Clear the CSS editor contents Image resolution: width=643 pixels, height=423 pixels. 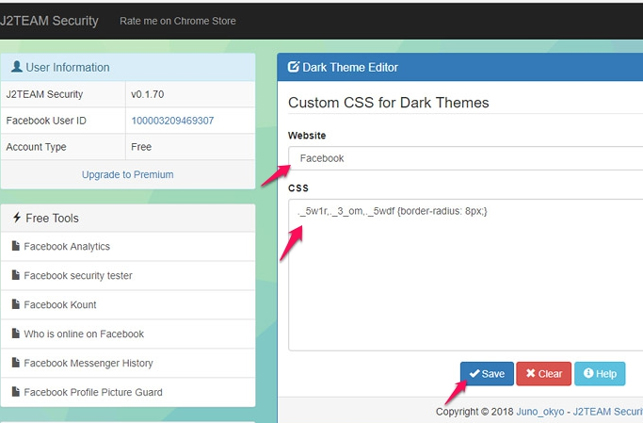click(x=544, y=374)
